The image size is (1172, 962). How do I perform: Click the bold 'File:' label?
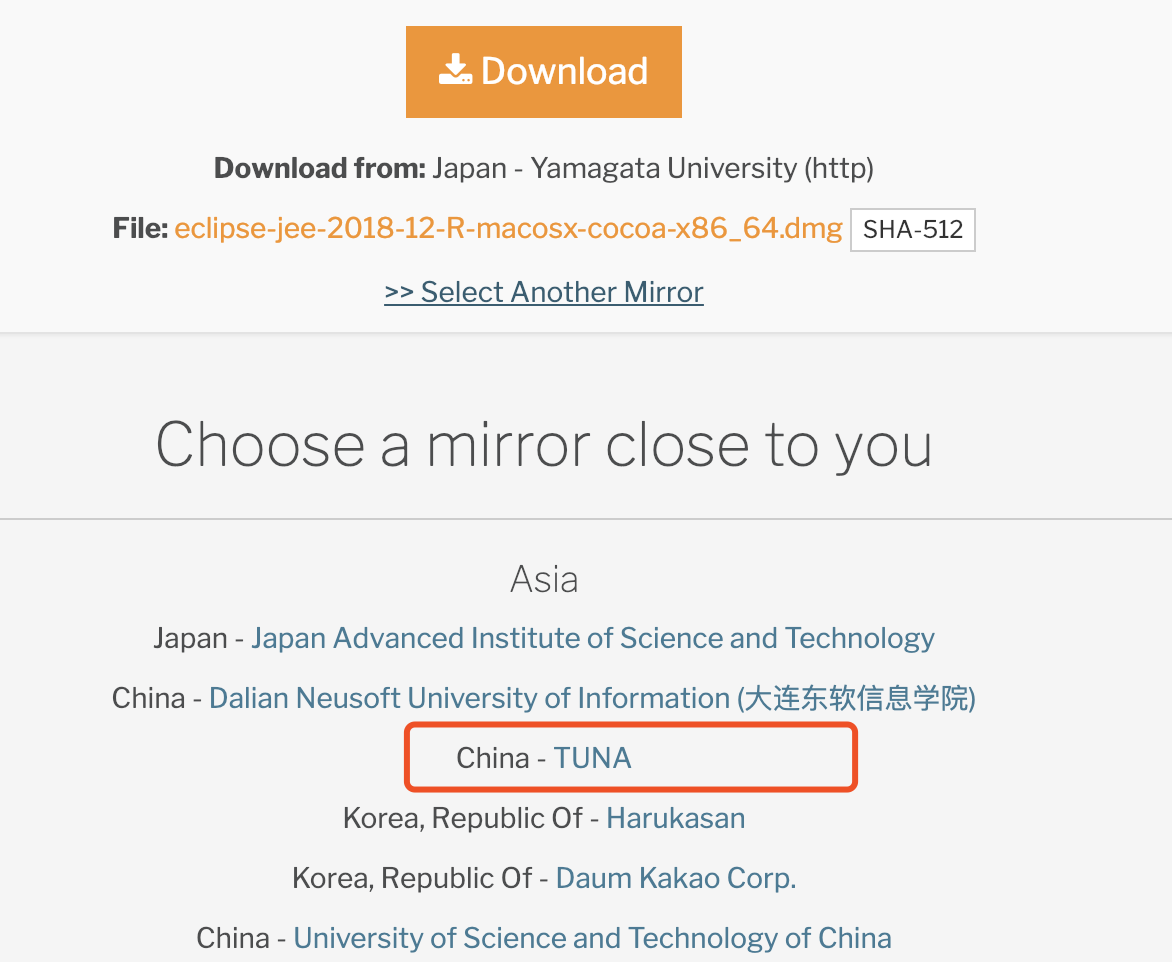[140, 229]
